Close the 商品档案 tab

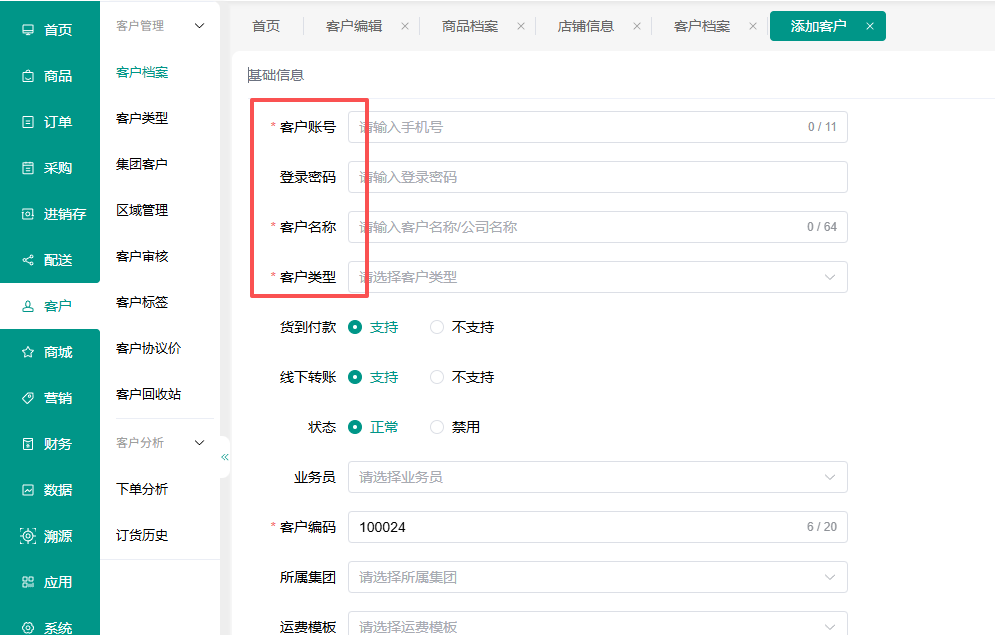click(x=521, y=26)
